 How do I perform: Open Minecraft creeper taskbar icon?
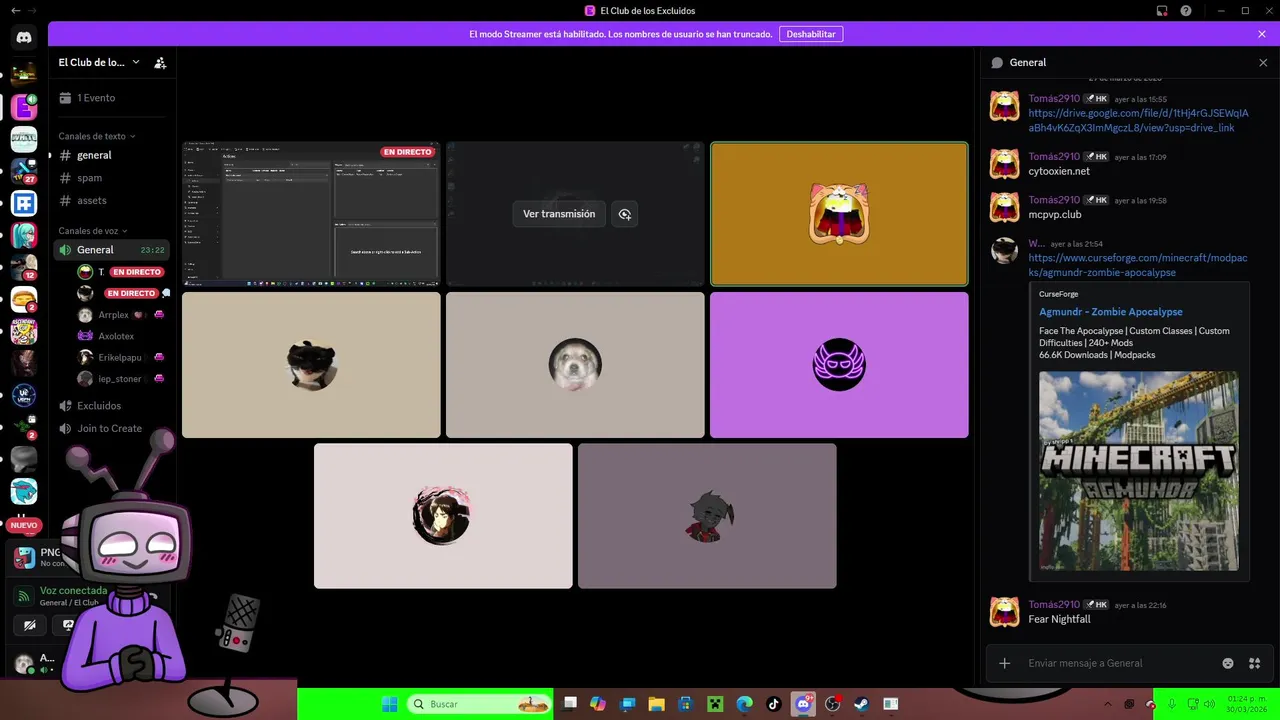point(715,704)
